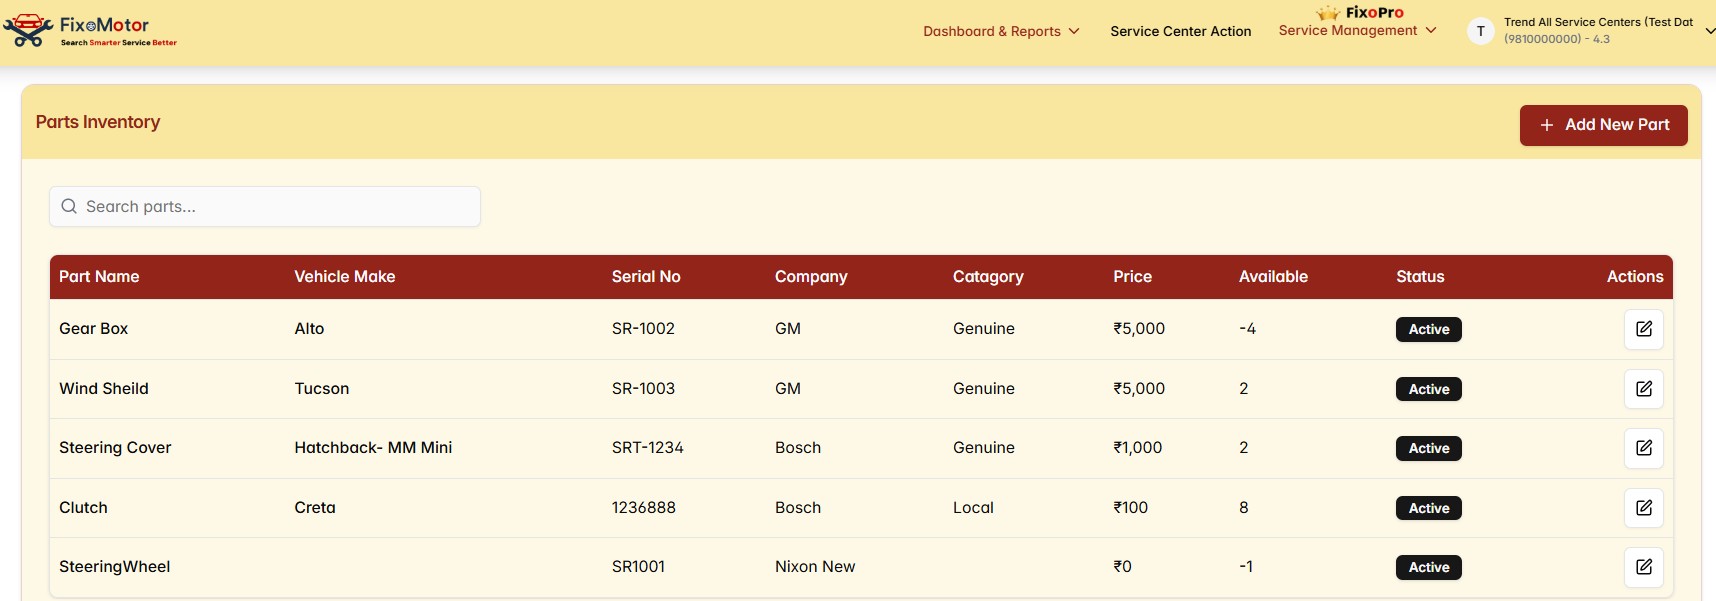
Task: Click the ₹0 price cell
Action: (x=1122, y=567)
